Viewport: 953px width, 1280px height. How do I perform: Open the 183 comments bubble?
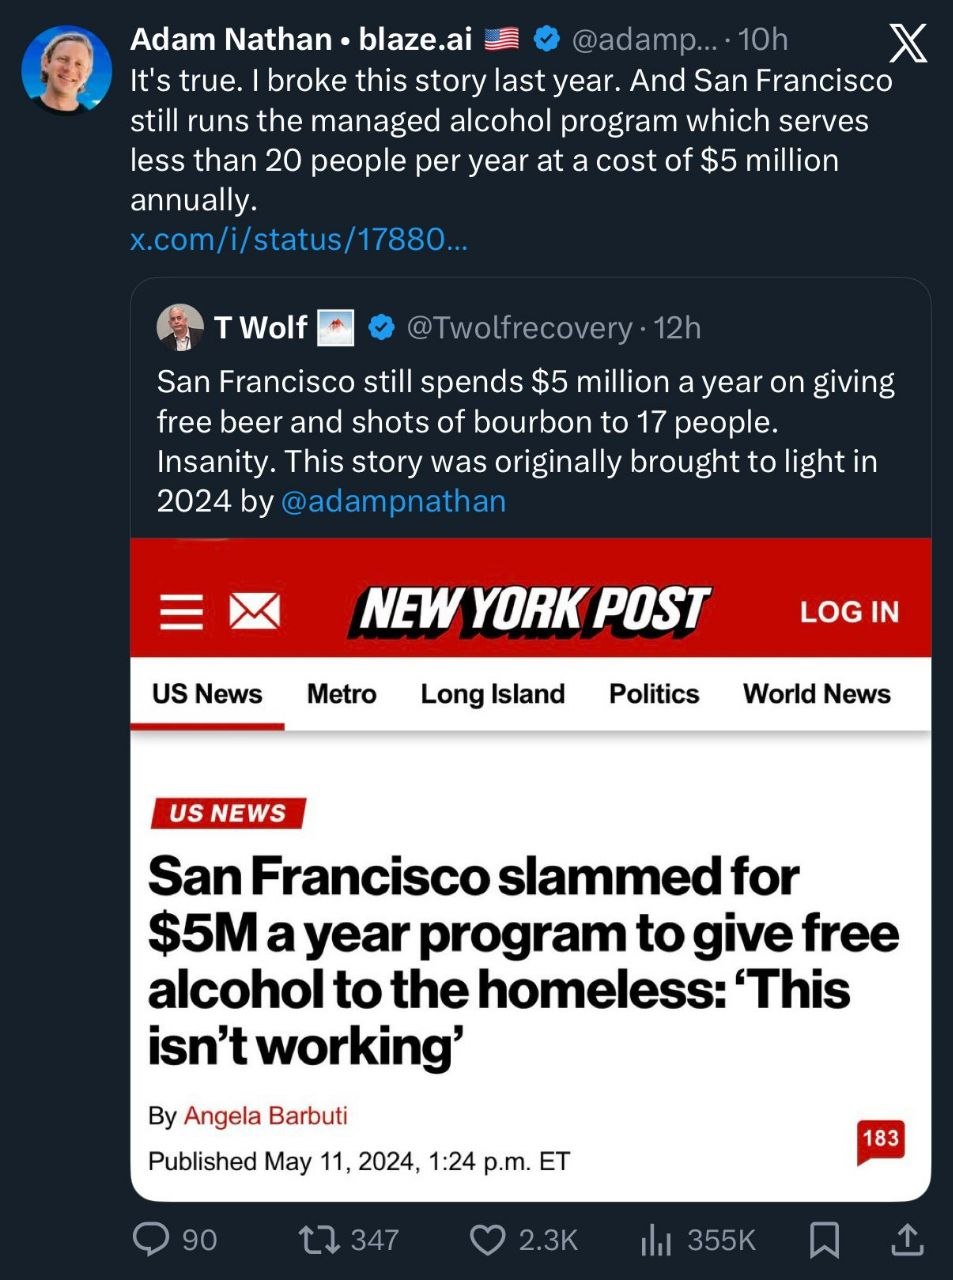(880, 1140)
